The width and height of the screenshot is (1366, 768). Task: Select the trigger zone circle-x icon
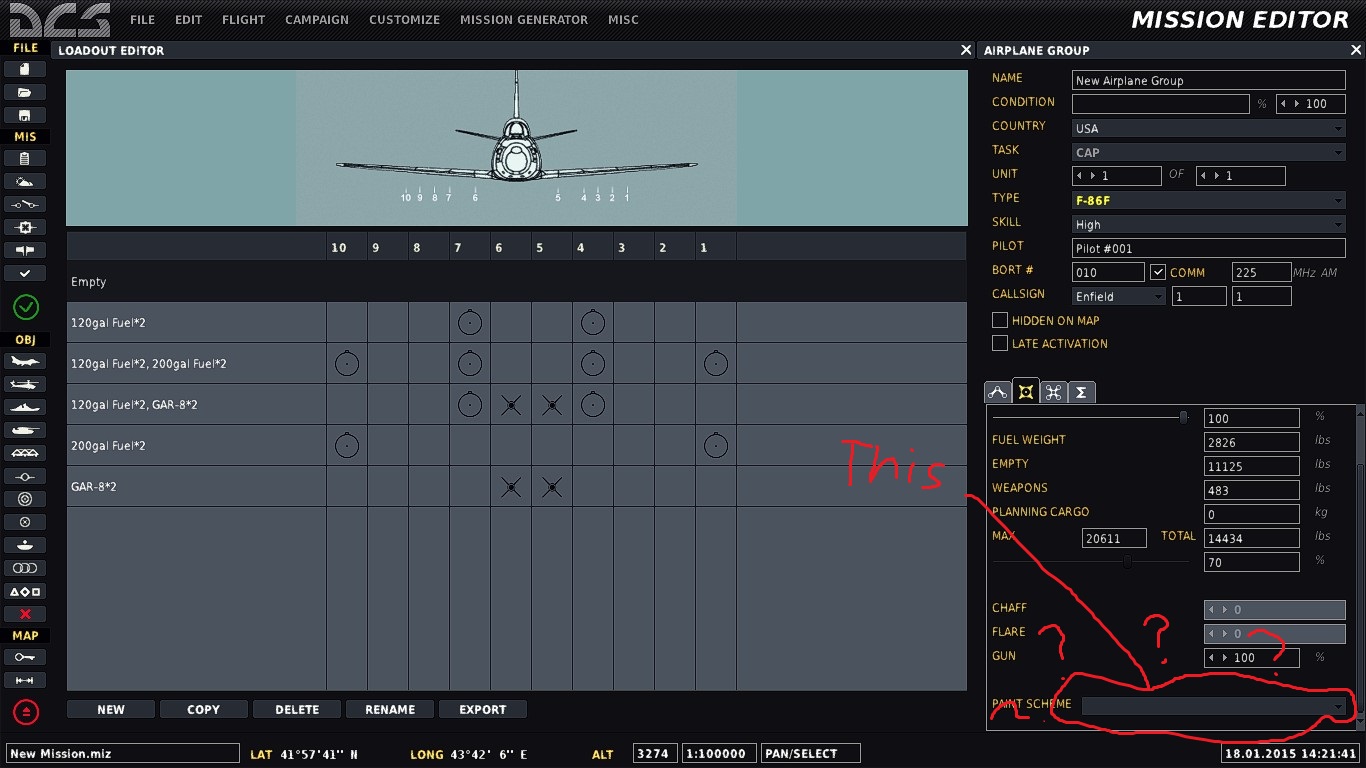pyautogui.click(x=25, y=522)
